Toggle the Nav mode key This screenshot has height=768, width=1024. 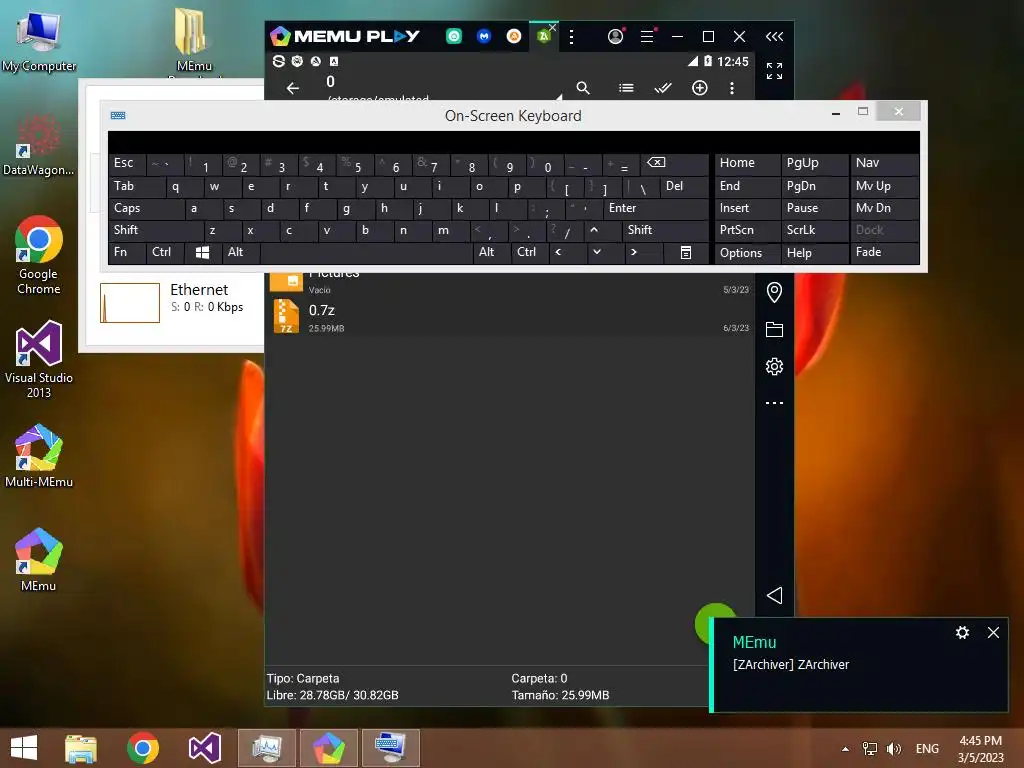coord(884,163)
